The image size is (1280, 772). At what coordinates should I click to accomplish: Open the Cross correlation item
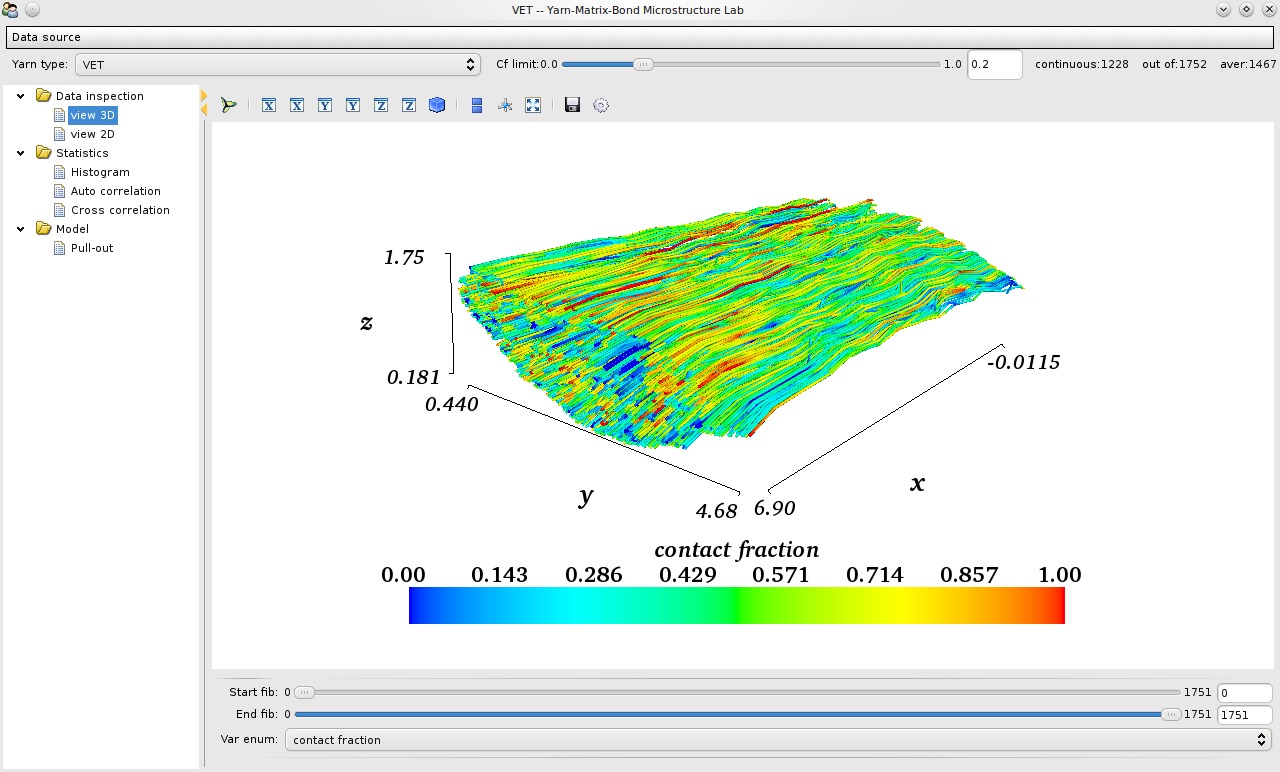[120, 210]
